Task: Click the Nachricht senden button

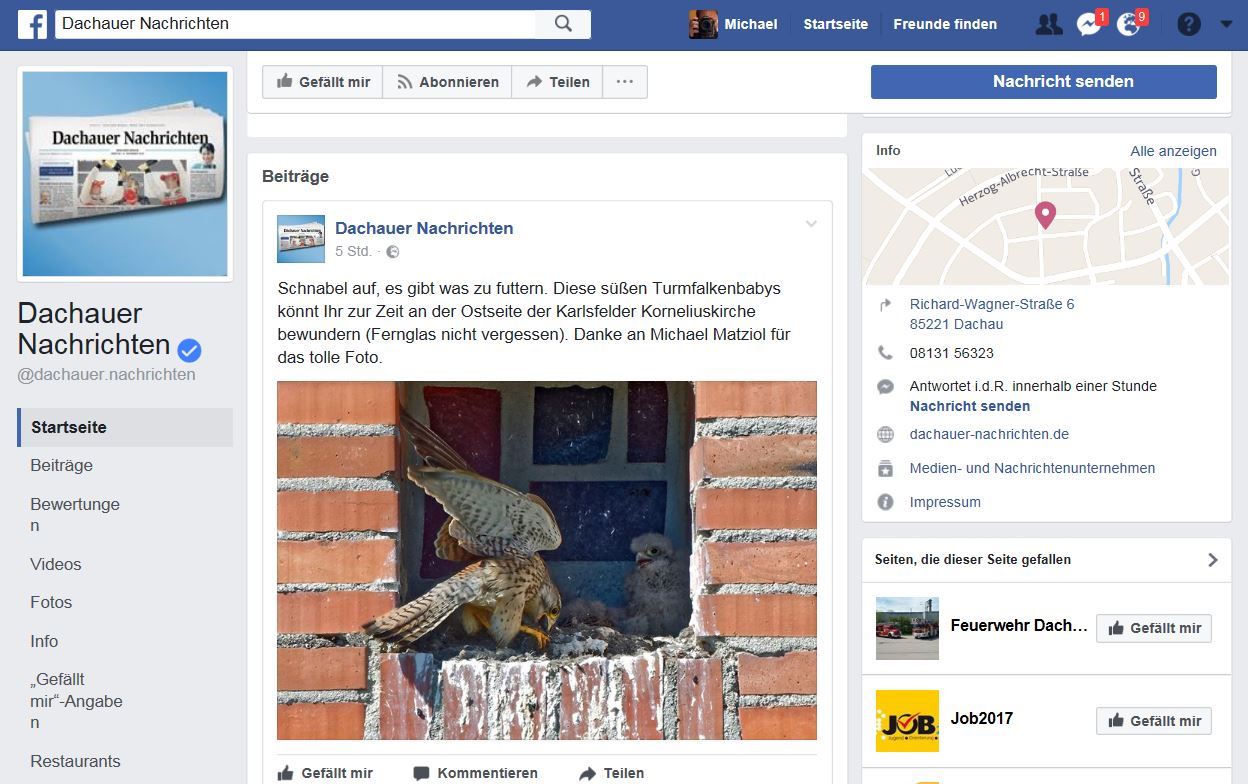Action: pyautogui.click(x=1043, y=82)
